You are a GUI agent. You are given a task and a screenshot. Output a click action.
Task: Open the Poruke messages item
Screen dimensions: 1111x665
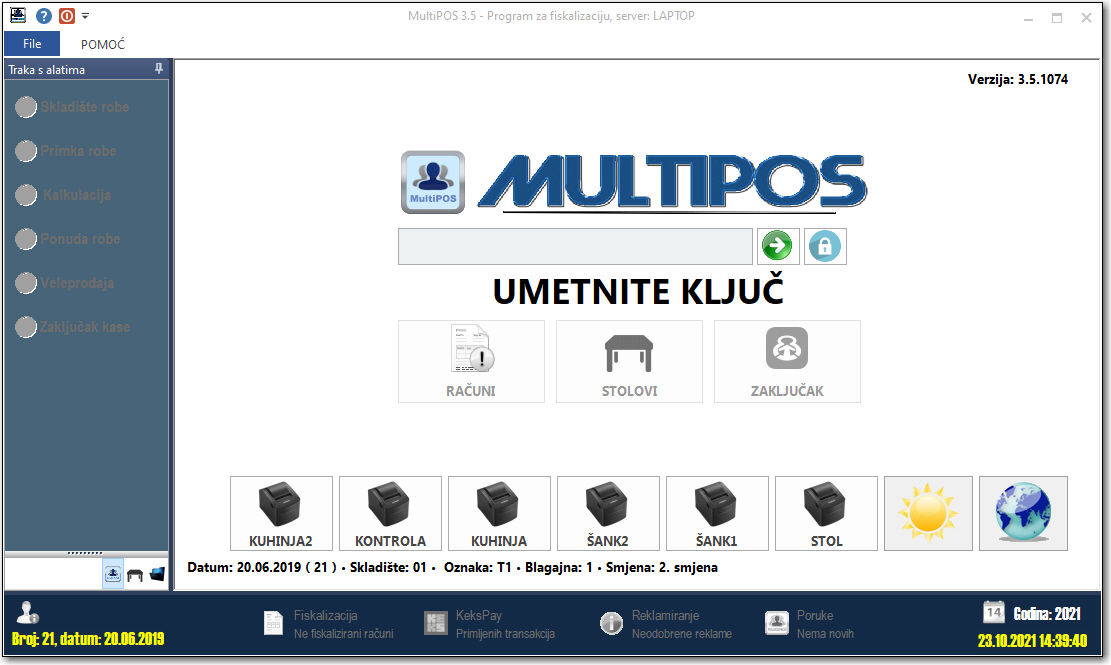tap(810, 624)
